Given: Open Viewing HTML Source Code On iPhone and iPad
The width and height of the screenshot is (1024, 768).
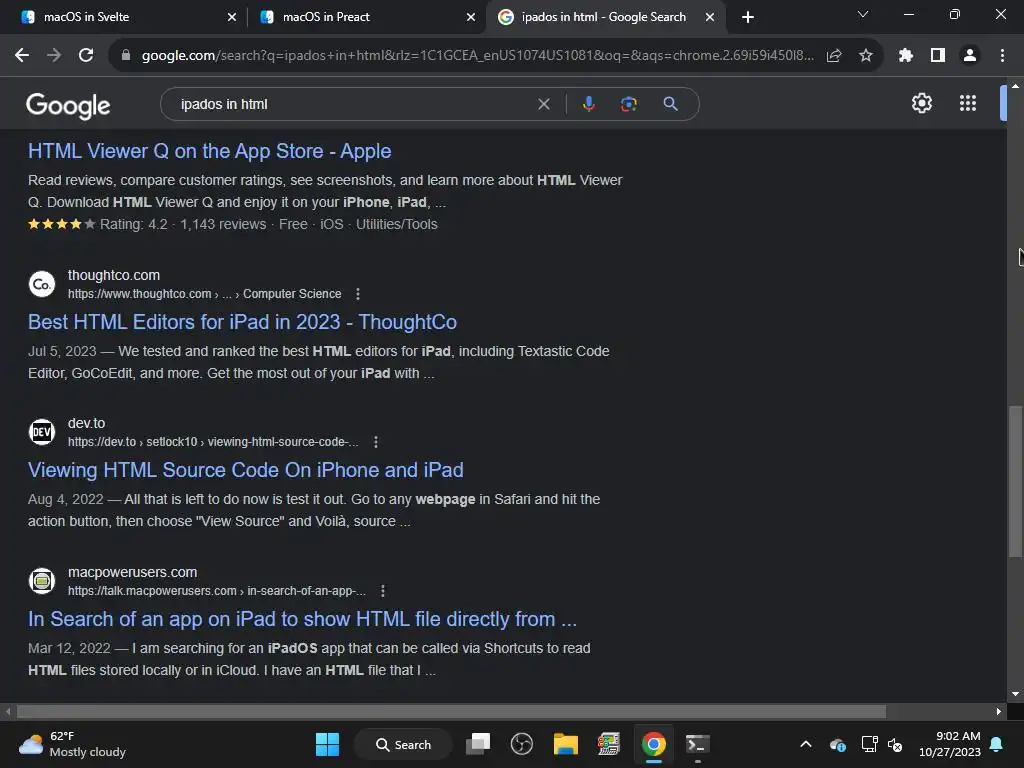Looking at the screenshot, I should (x=246, y=470).
